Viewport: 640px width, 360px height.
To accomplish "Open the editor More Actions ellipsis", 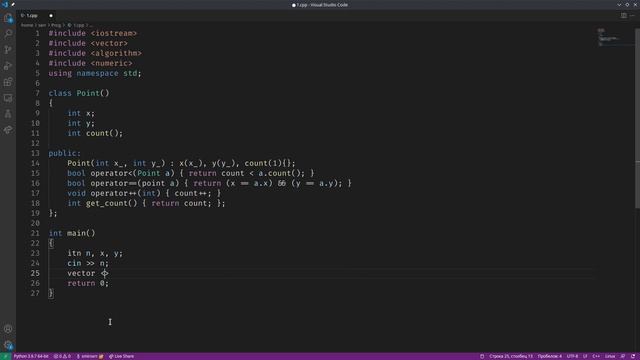I will click(632, 16).
